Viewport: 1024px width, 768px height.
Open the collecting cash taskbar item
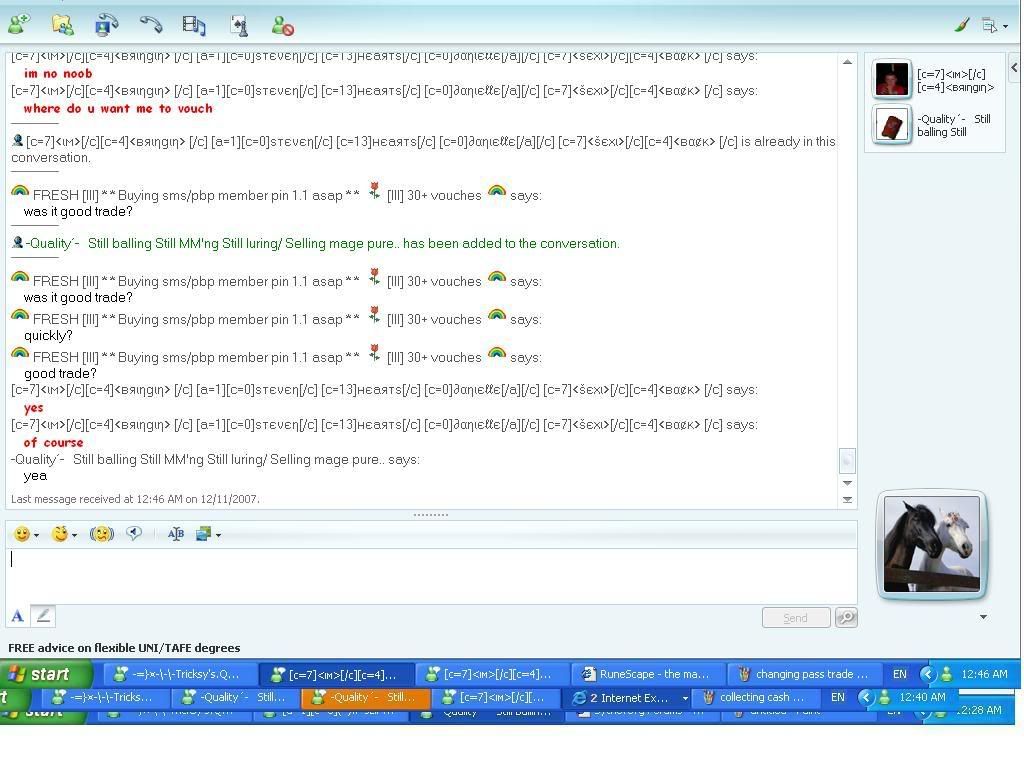pyautogui.click(x=755, y=697)
